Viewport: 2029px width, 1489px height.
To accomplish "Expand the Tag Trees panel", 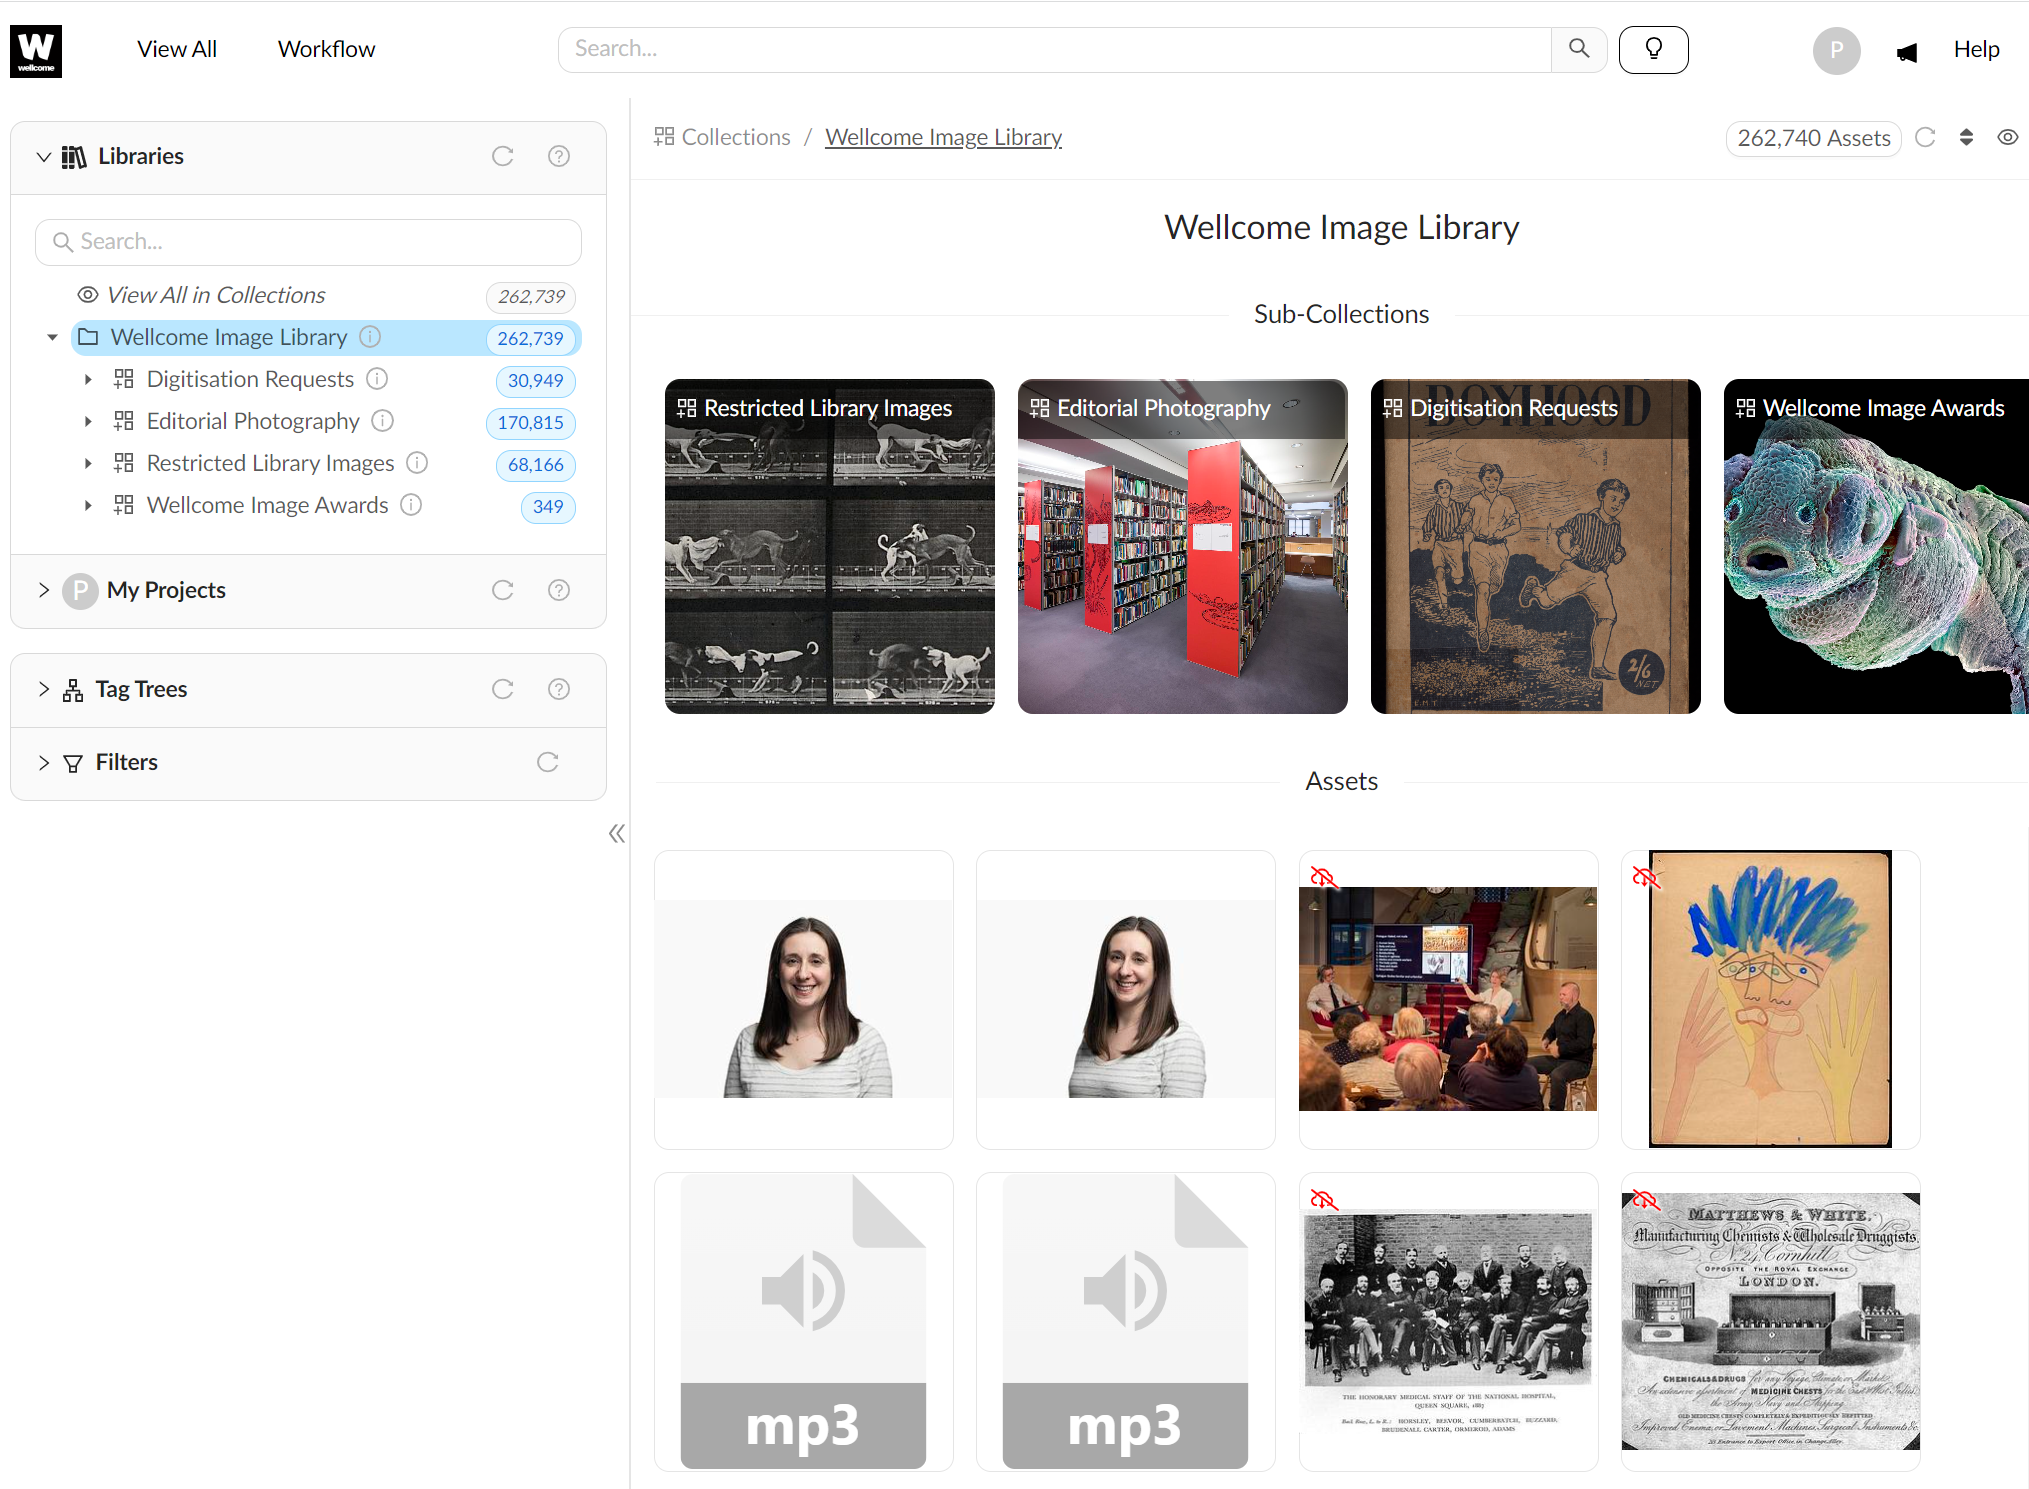I will pyautogui.click(x=43, y=689).
